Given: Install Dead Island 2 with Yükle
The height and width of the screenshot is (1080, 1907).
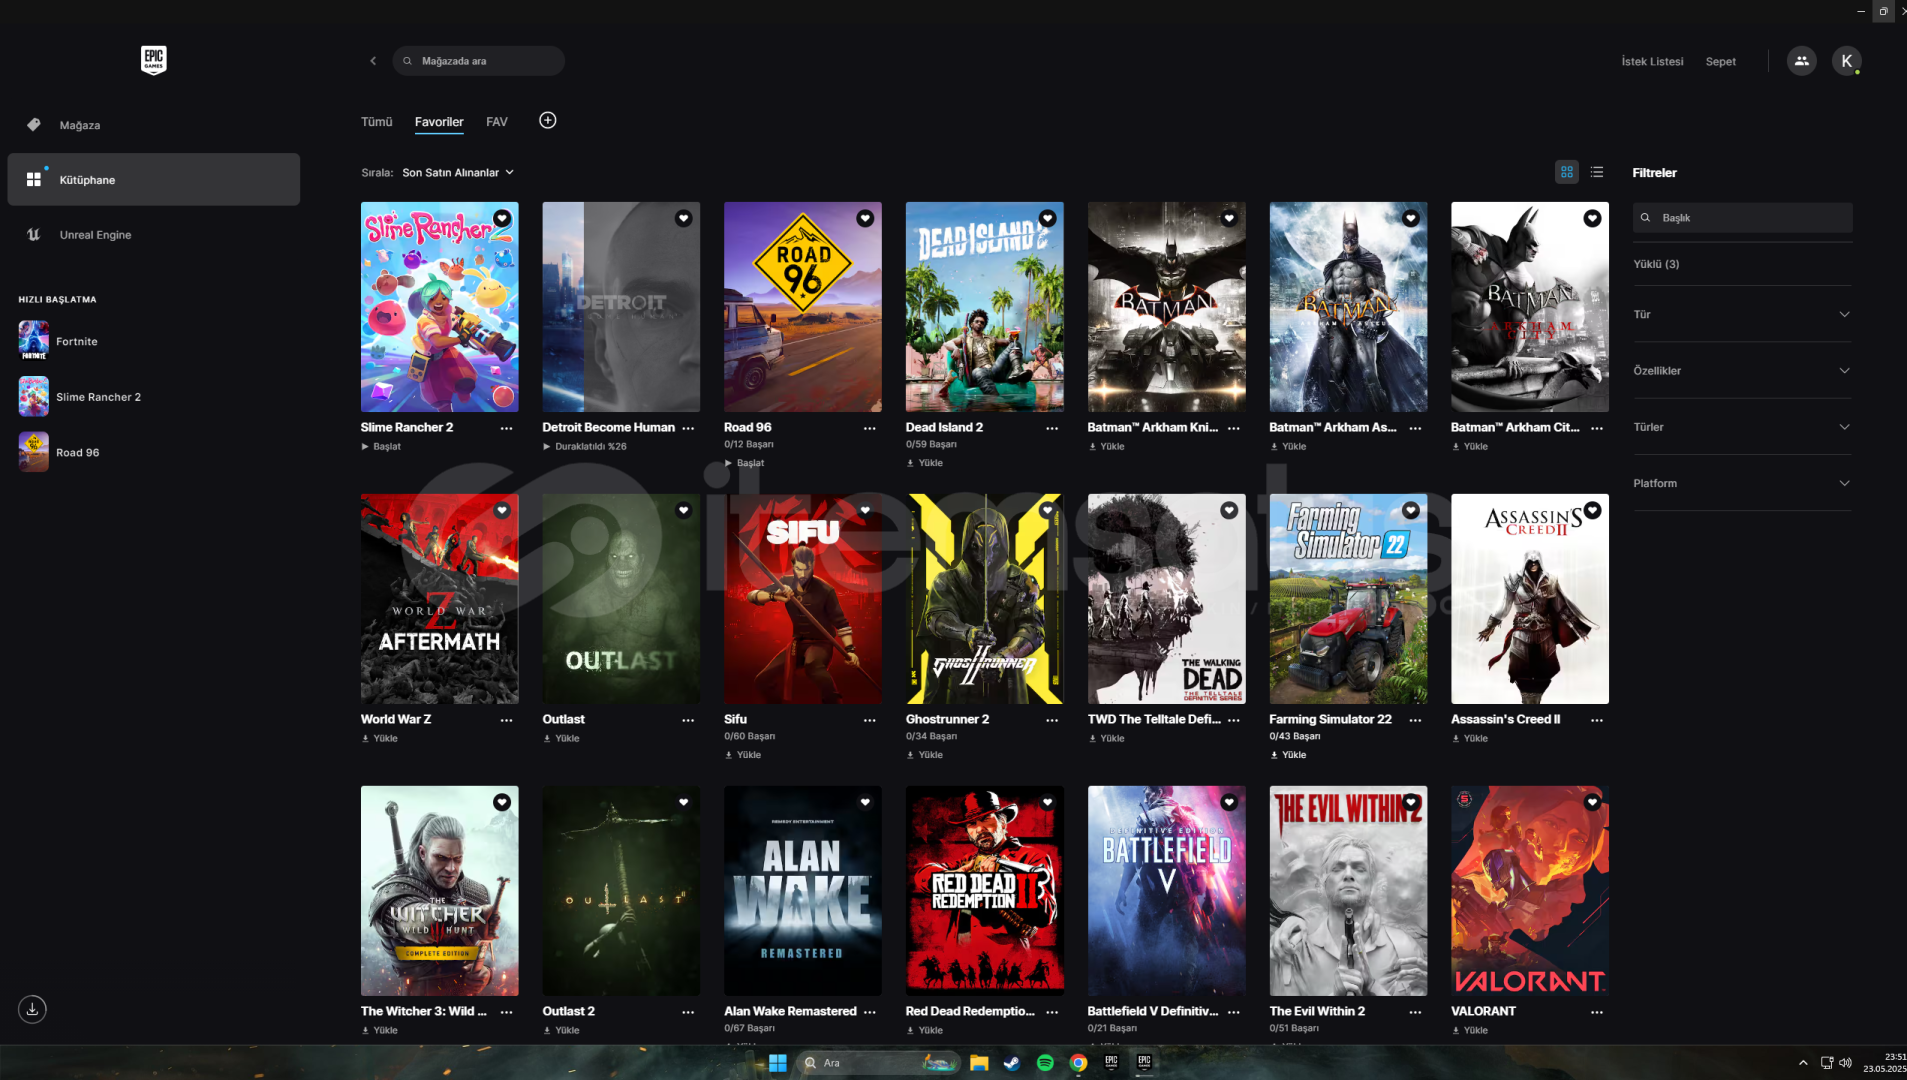Looking at the screenshot, I should [x=925, y=463].
